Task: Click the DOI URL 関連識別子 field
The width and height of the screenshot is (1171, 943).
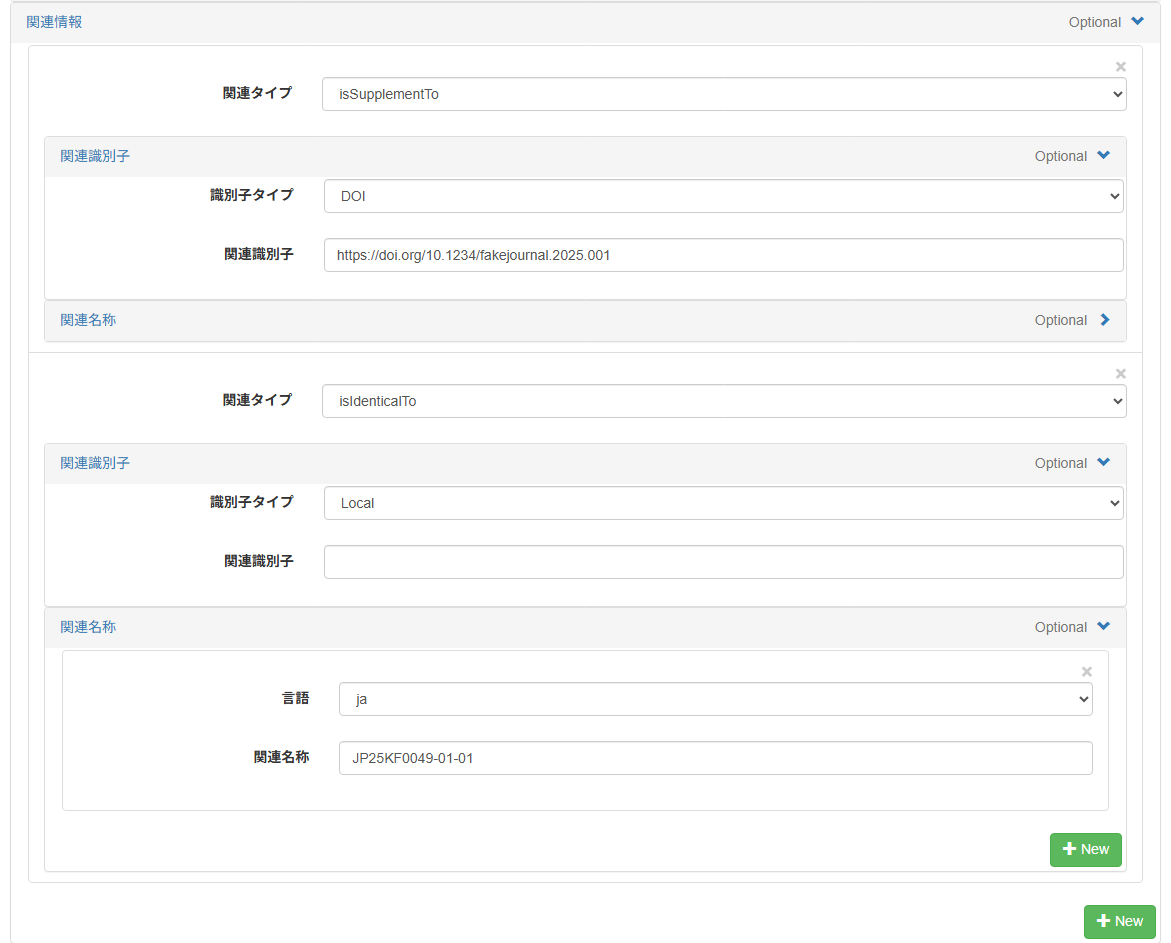Action: (x=723, y=255)
